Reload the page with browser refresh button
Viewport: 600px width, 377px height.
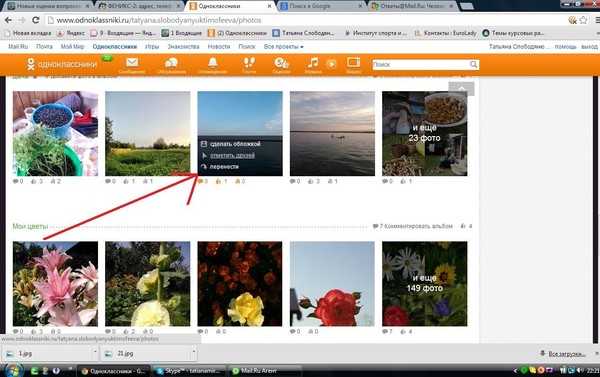(x=36, y=20)
